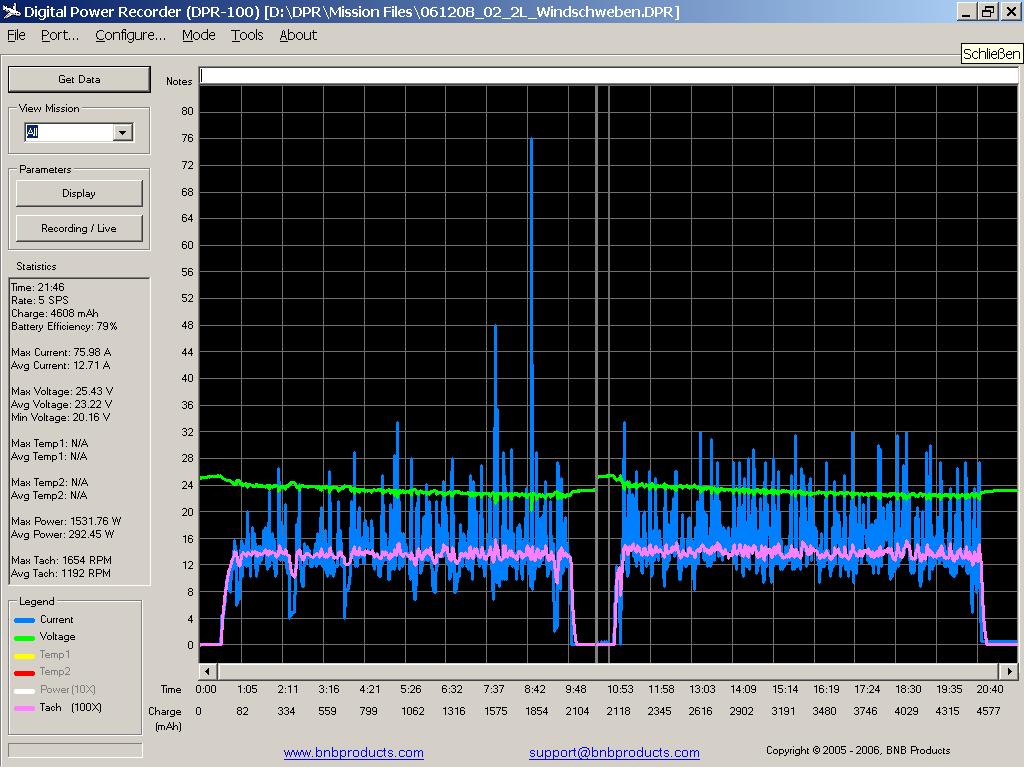Click the scrollbar right arrow under the graph
This screenshot has width=1024, height=768.
click(1009, 671)
